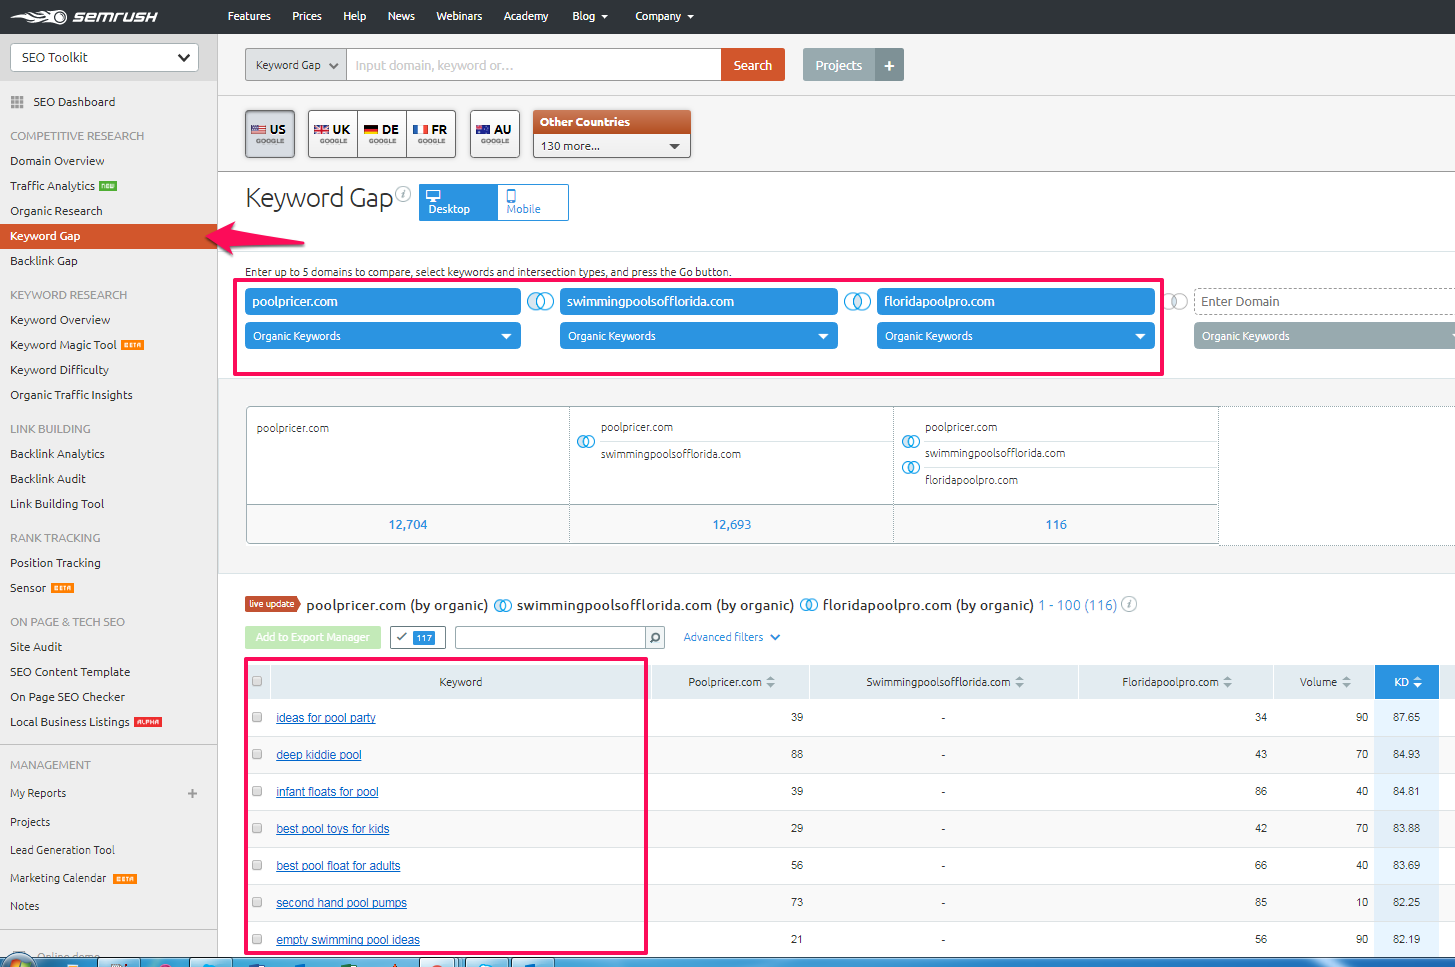The height and width of the screenshot is (967, 1455).
Task: Click the Projects button
Action: (x=838, y=65)
